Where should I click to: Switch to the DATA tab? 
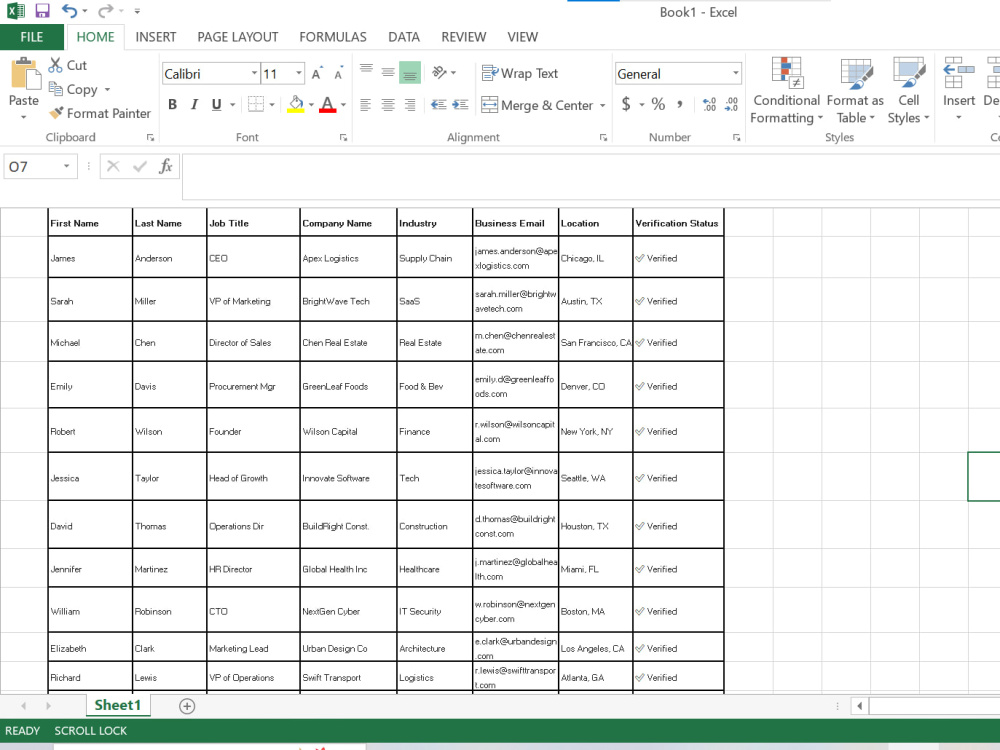(404, 37)
